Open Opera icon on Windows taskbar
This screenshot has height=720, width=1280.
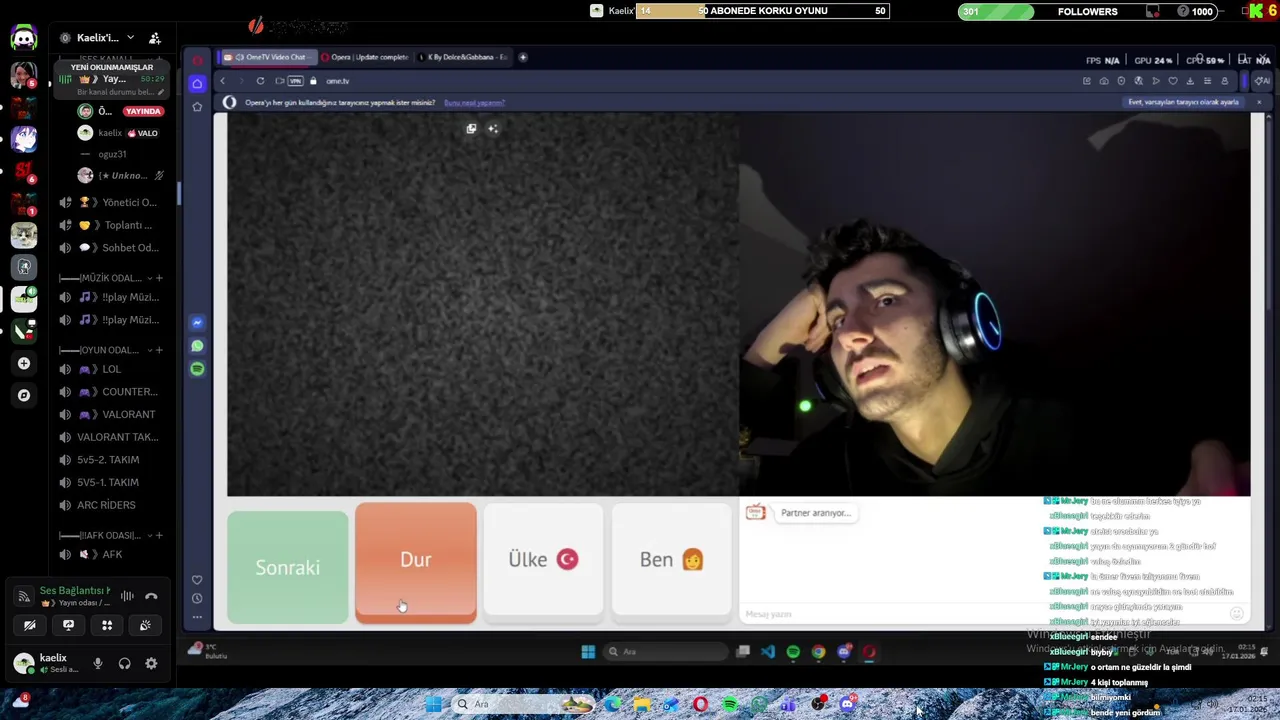[700, 705]
